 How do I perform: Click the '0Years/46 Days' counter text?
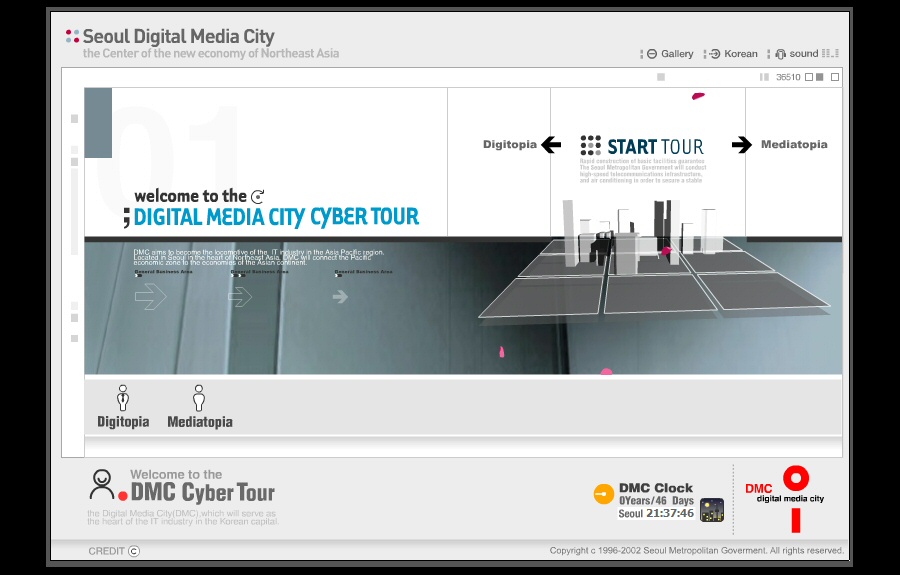(x=656, y=500)
